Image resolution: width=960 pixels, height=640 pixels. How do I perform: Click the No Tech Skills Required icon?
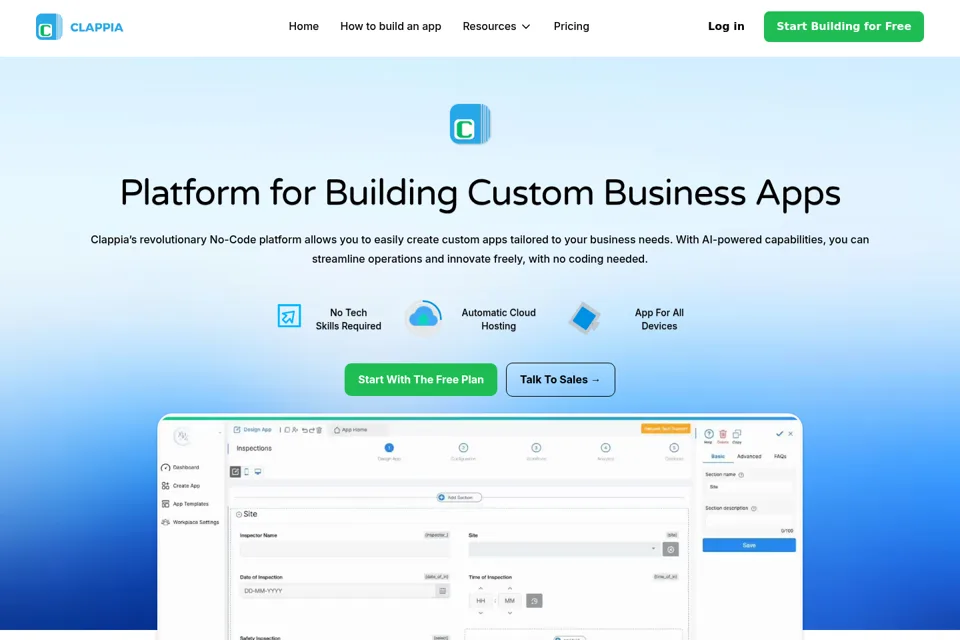pyautogui.click(x=289, y=316)
